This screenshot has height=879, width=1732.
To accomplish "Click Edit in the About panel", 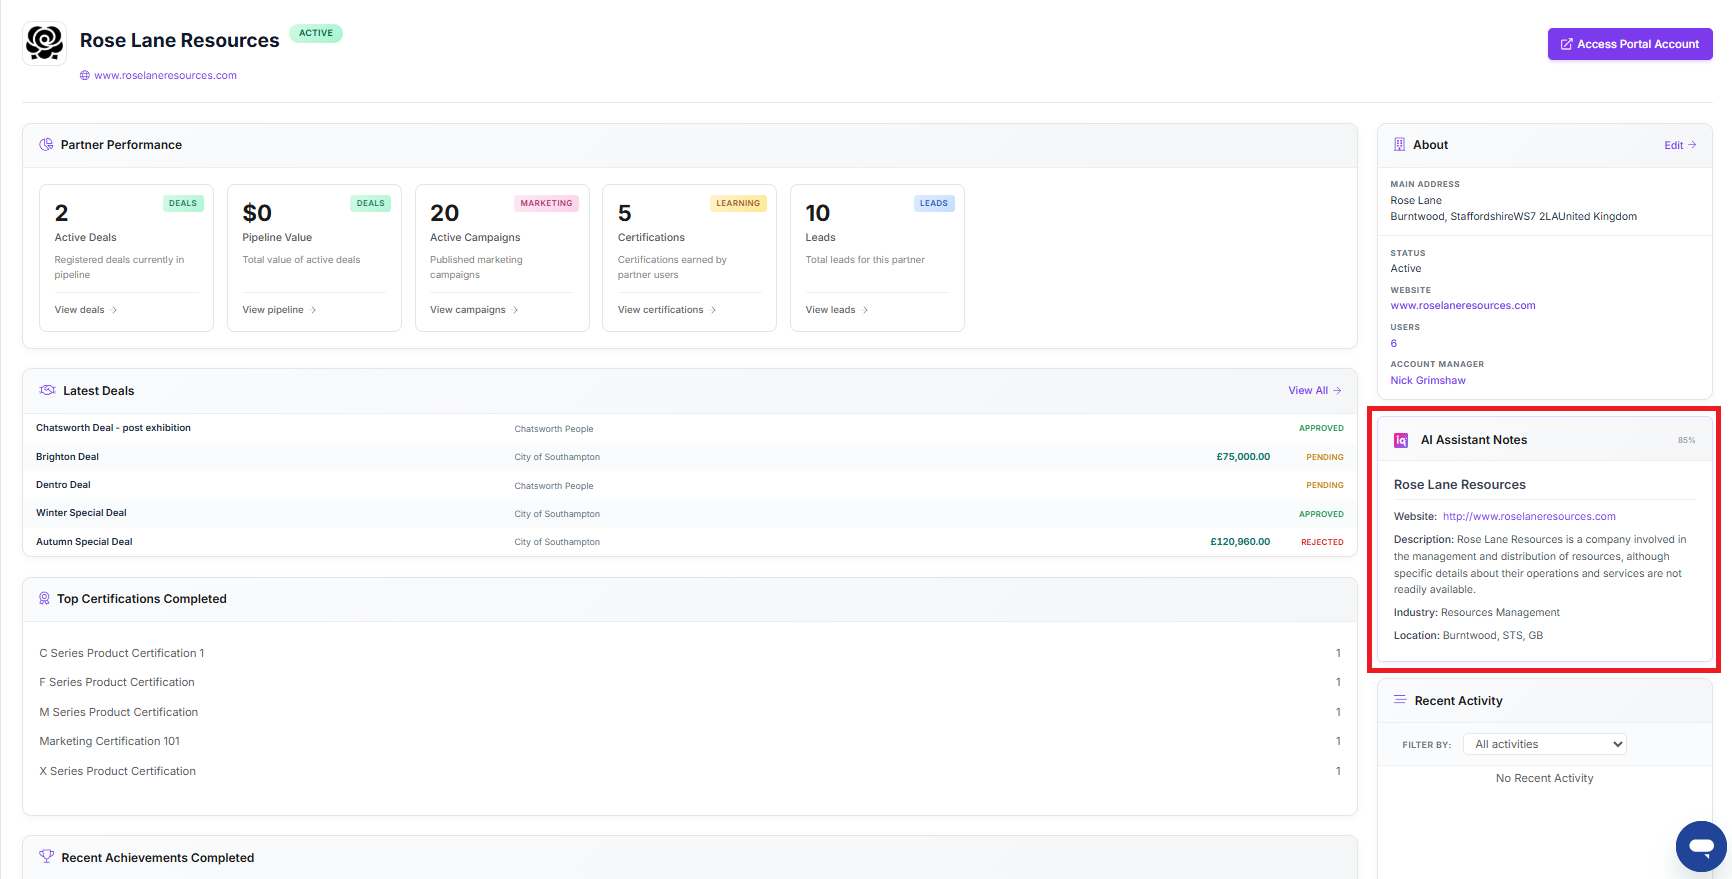I will [1679, 145].
